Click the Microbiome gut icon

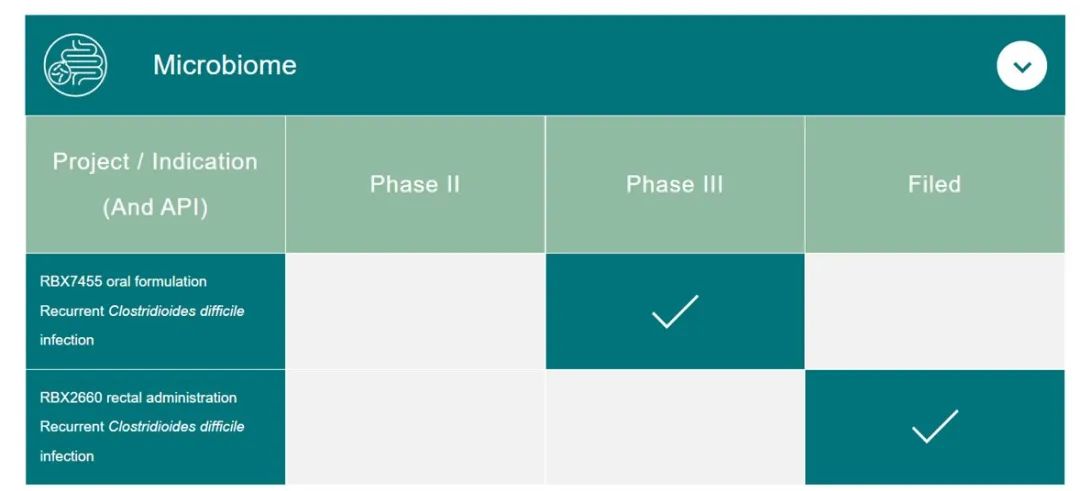(x=75, y=65)
